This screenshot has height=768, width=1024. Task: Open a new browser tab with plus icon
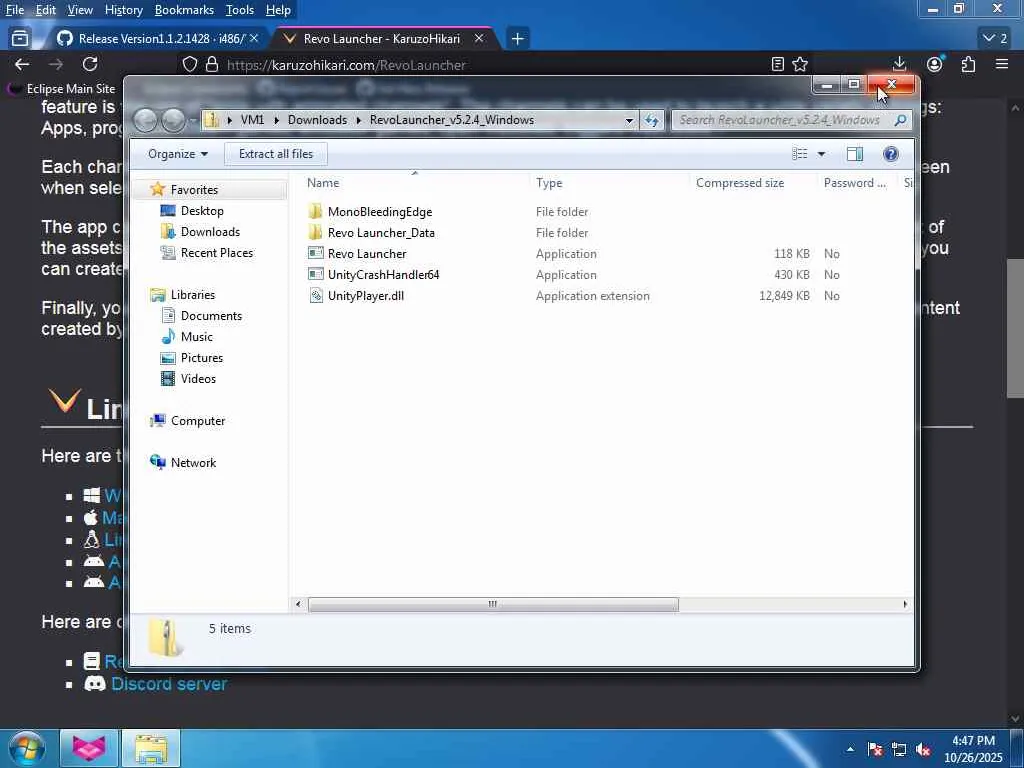(x=517, y=39)
